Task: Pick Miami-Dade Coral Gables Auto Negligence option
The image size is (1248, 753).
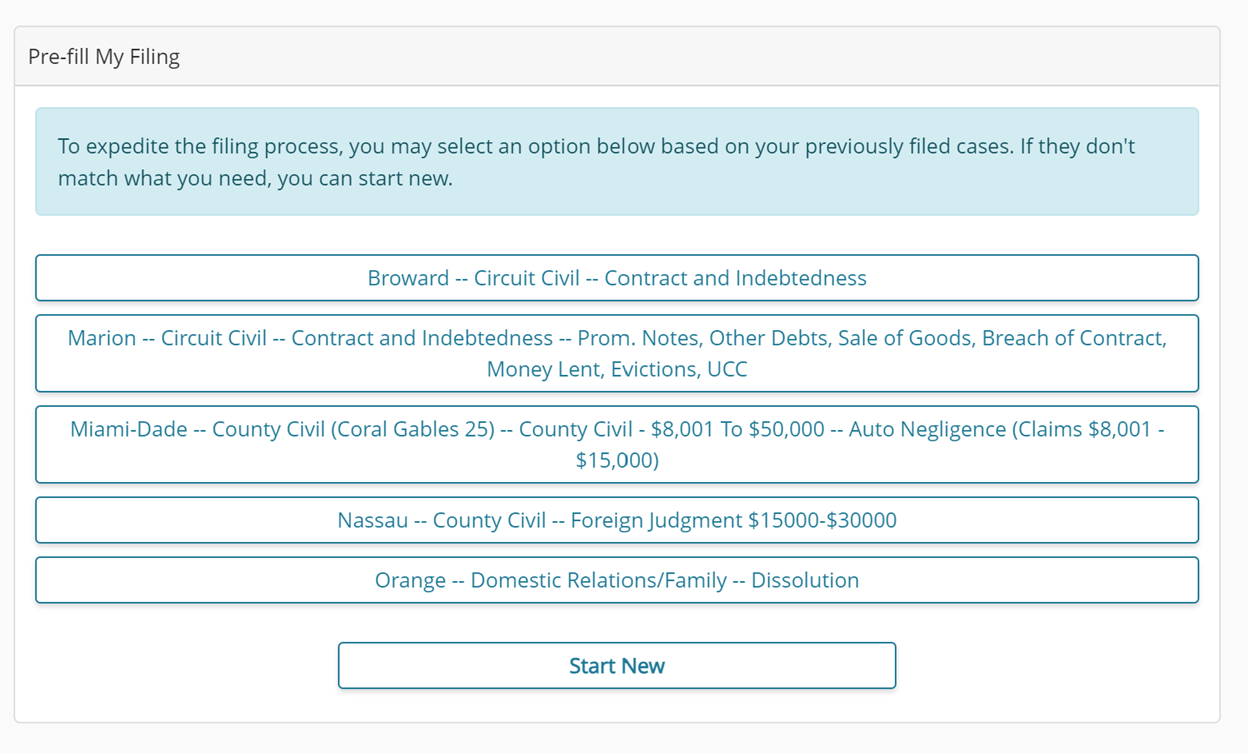Action: click(617, 444)
